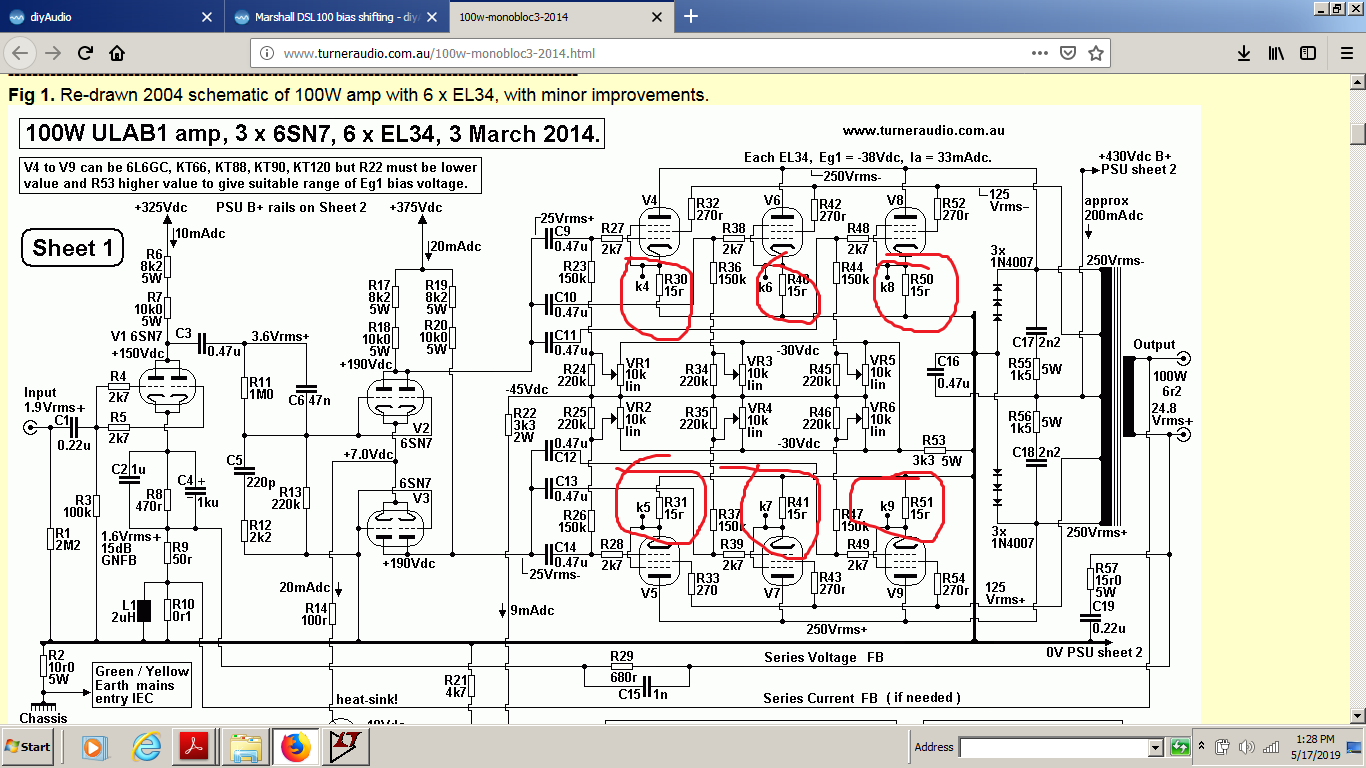This screenshot has height=768, width=1366.
Task: Close the 100w-monobloc3-2014 tab
Action: [656, 17]
